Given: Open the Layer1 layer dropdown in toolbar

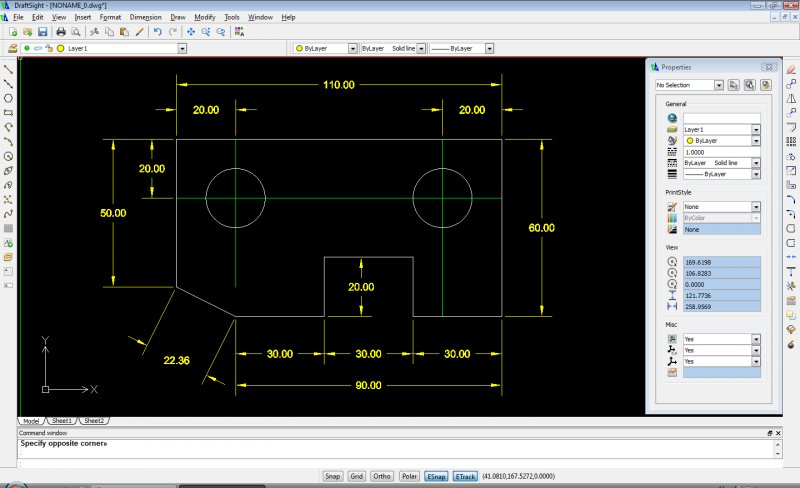Looking at the screenshot, I should click(182, 48).
